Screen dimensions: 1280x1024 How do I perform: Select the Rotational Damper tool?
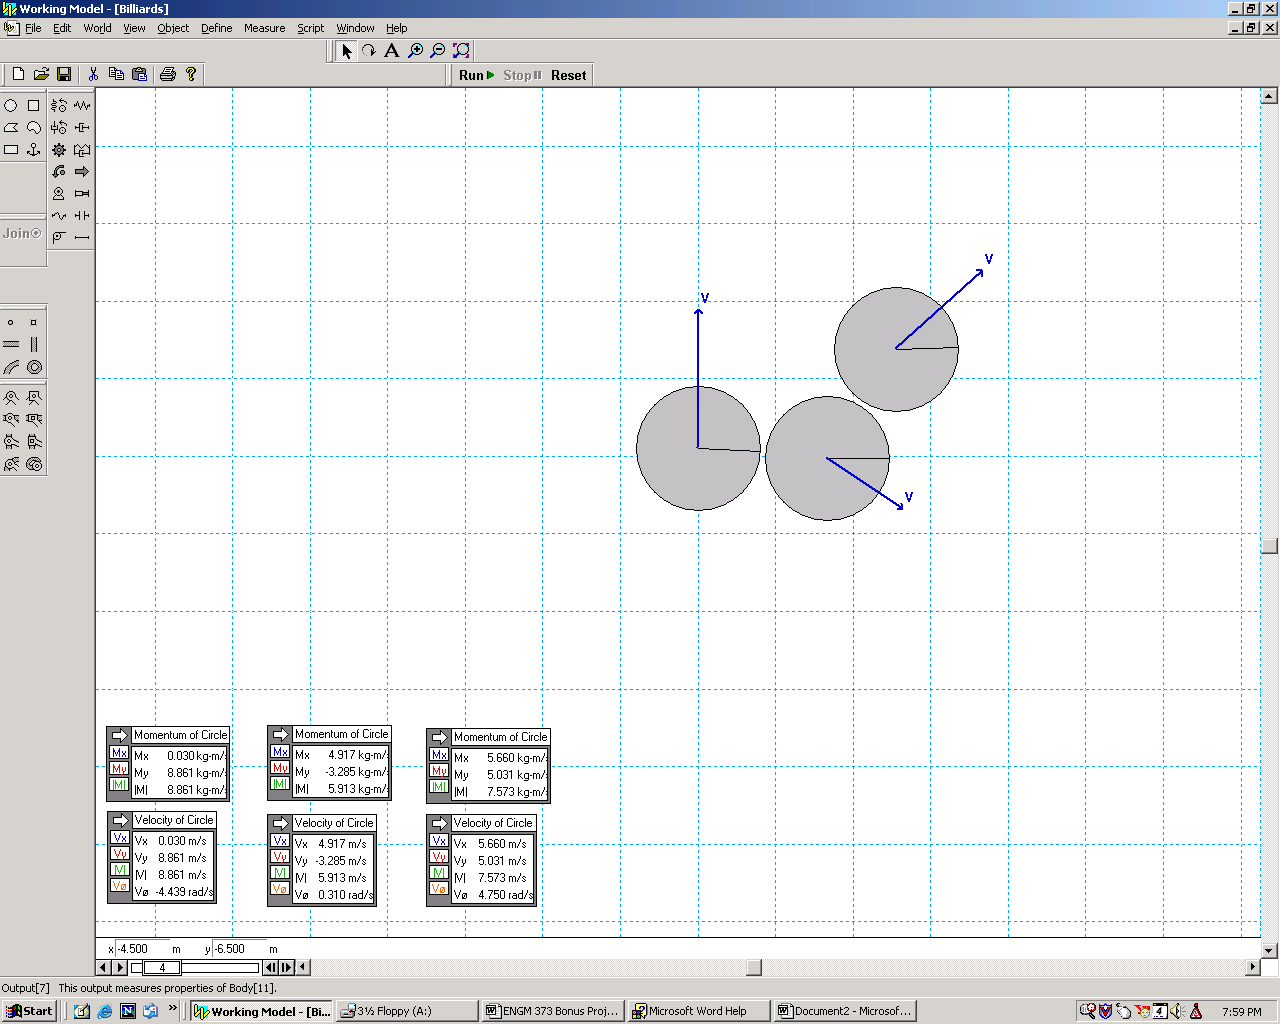tap(59, 128)
